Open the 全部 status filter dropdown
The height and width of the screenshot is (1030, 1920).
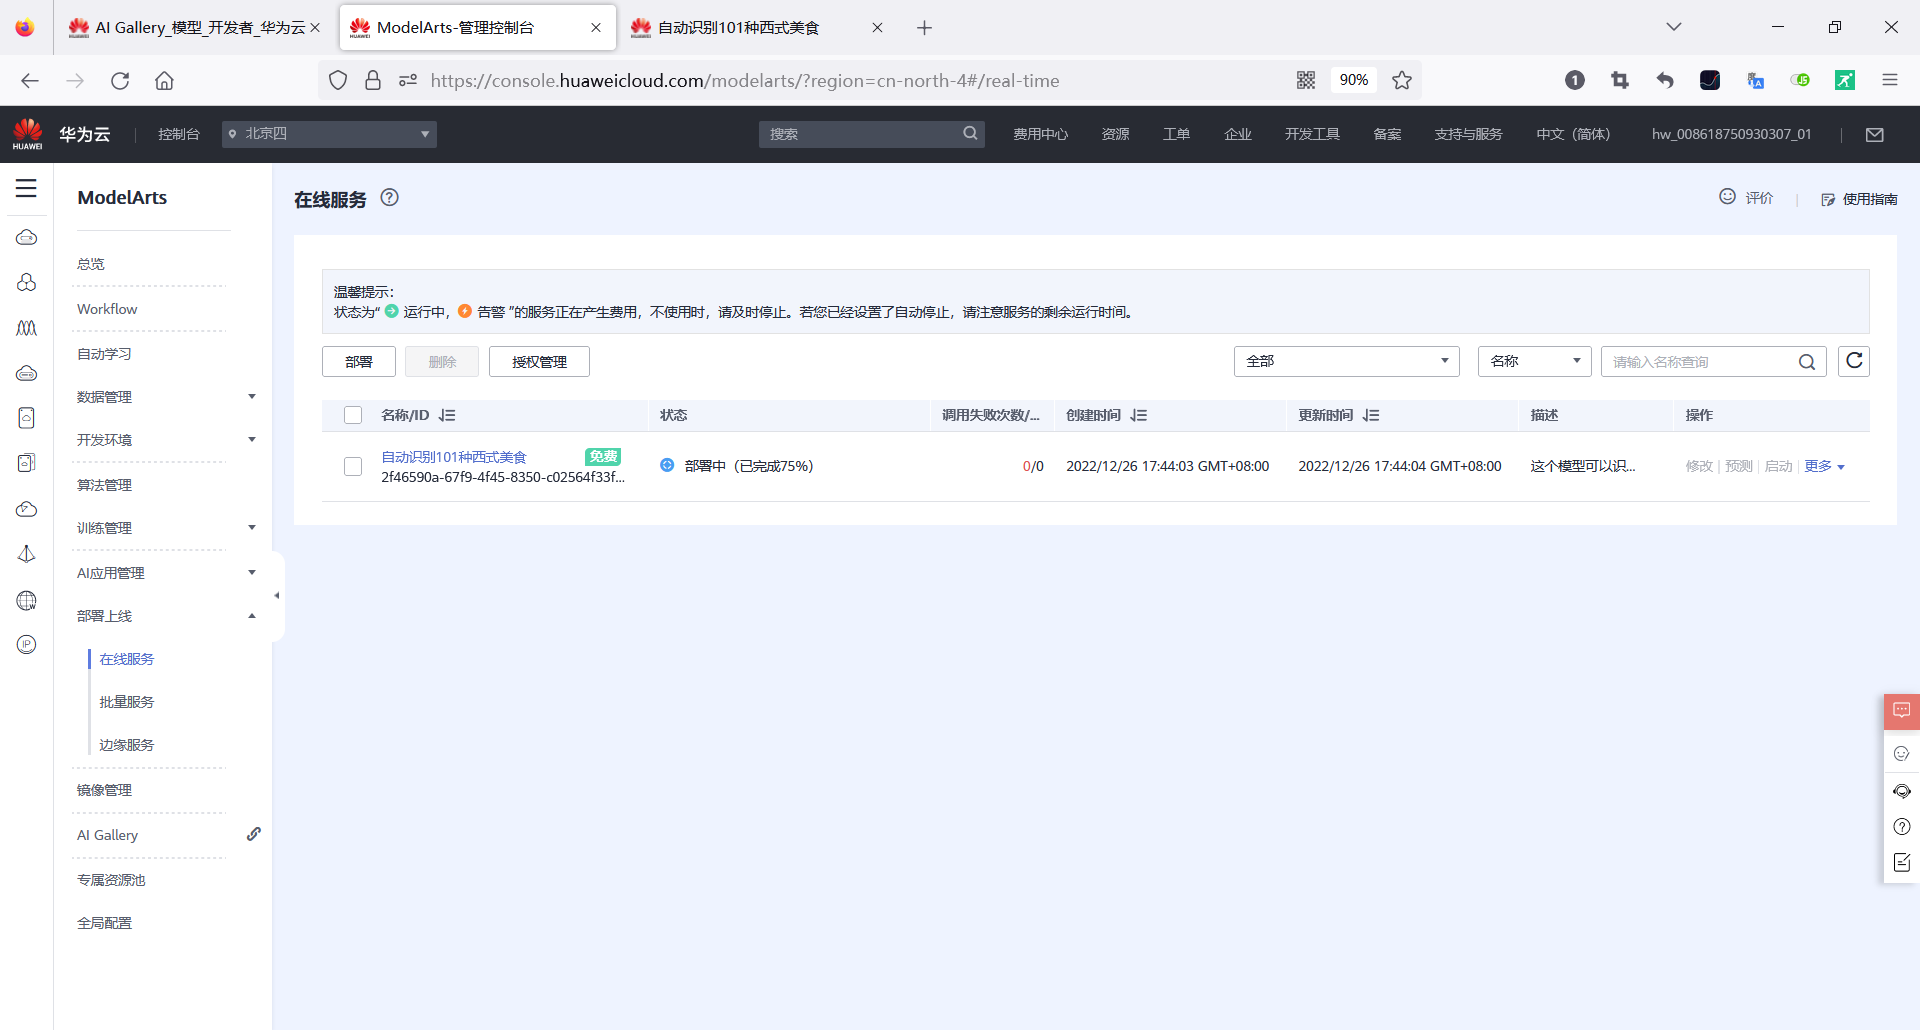click(x=1346, y=361)
